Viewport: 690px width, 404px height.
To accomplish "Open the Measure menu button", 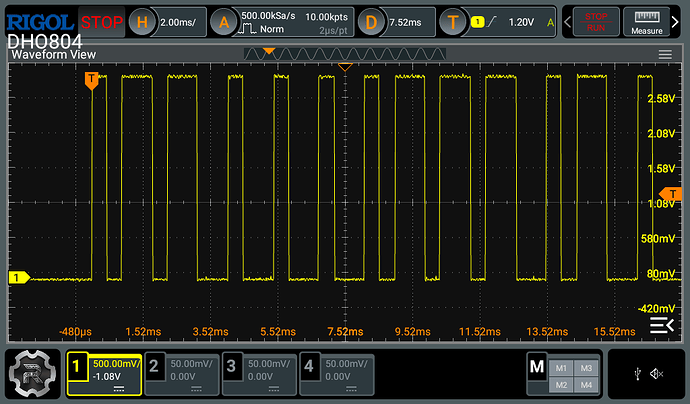I will pyautogui.click(x=646, y=22).
